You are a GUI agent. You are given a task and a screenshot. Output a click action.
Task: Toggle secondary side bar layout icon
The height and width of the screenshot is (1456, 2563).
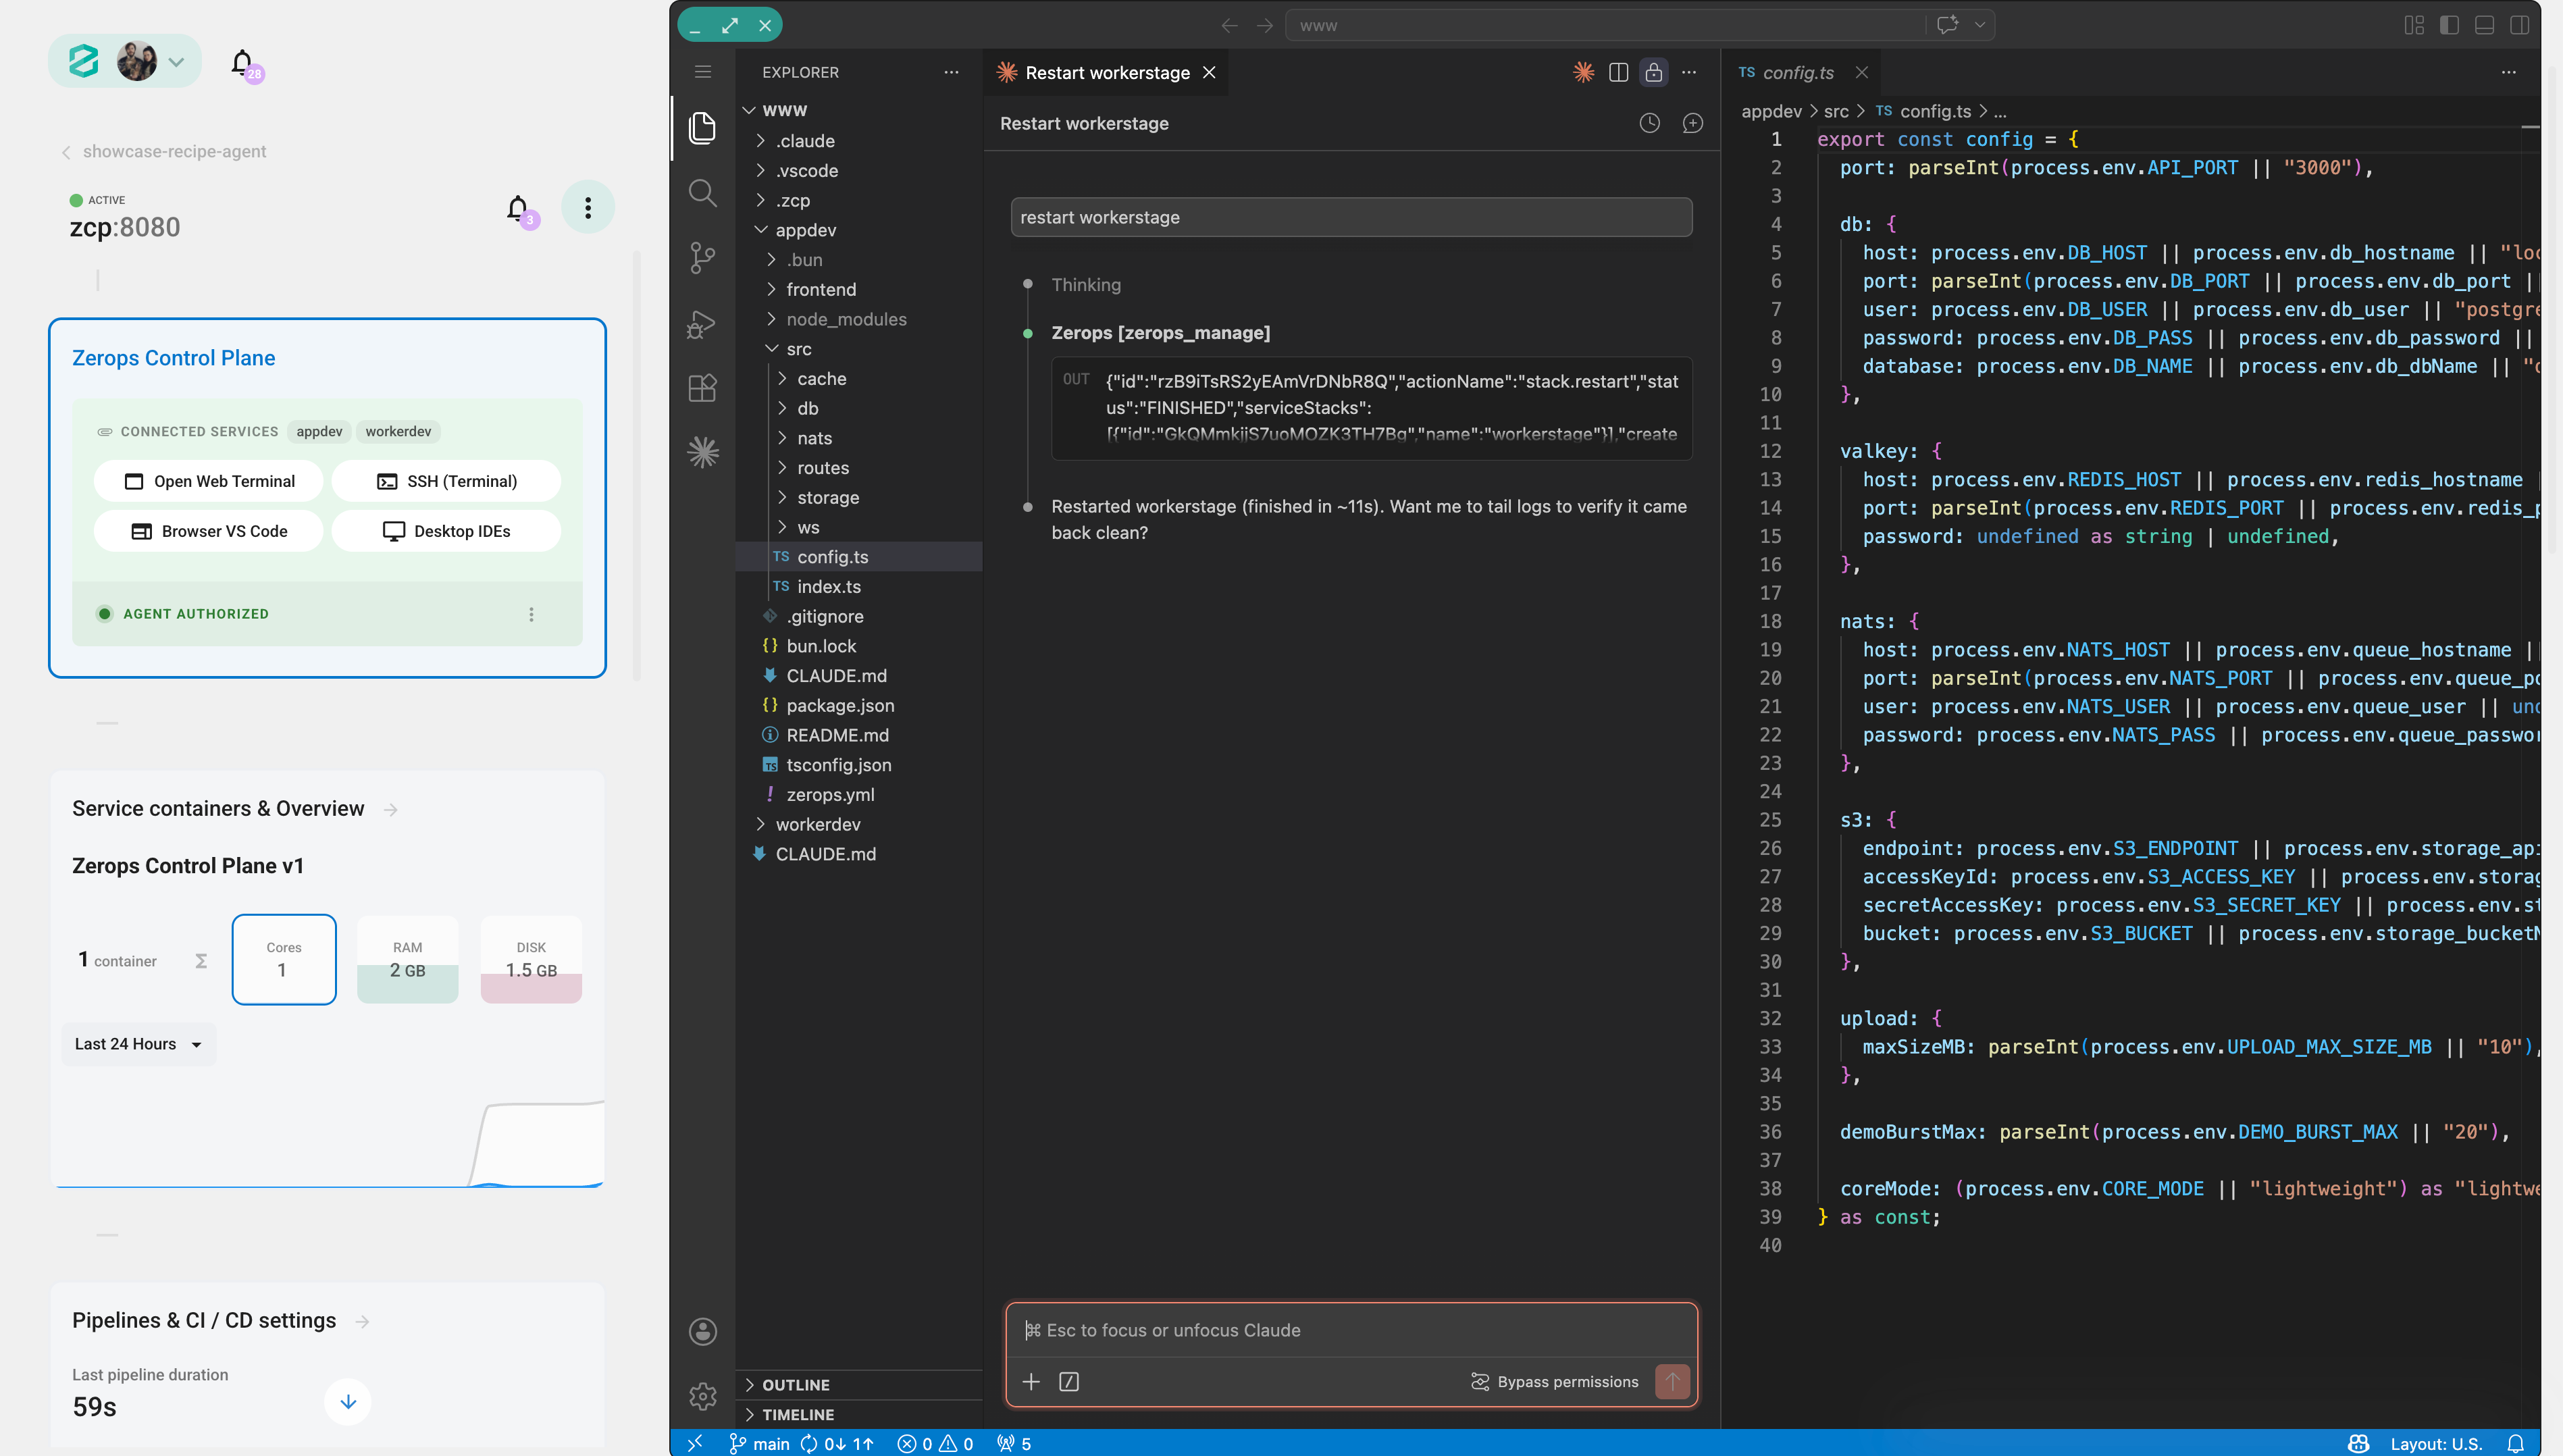[2519, 25]
